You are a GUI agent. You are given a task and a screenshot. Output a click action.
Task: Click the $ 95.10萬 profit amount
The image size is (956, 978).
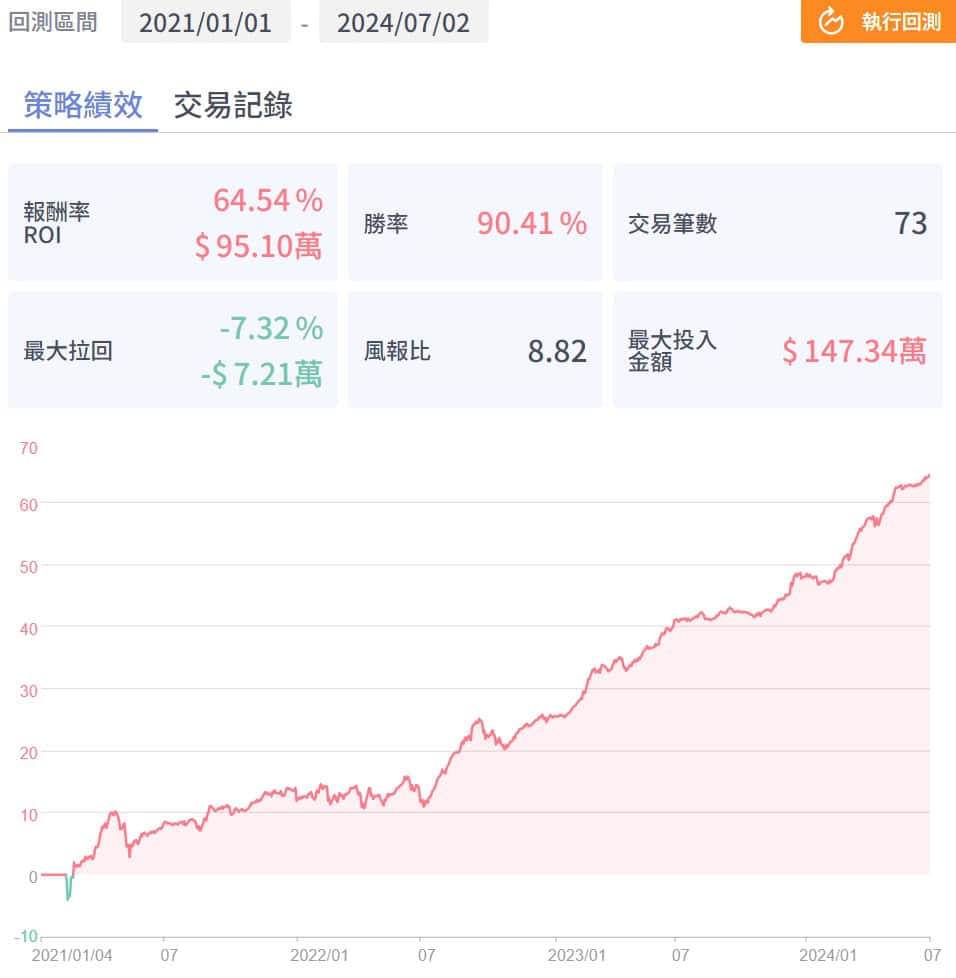(258, 246)
